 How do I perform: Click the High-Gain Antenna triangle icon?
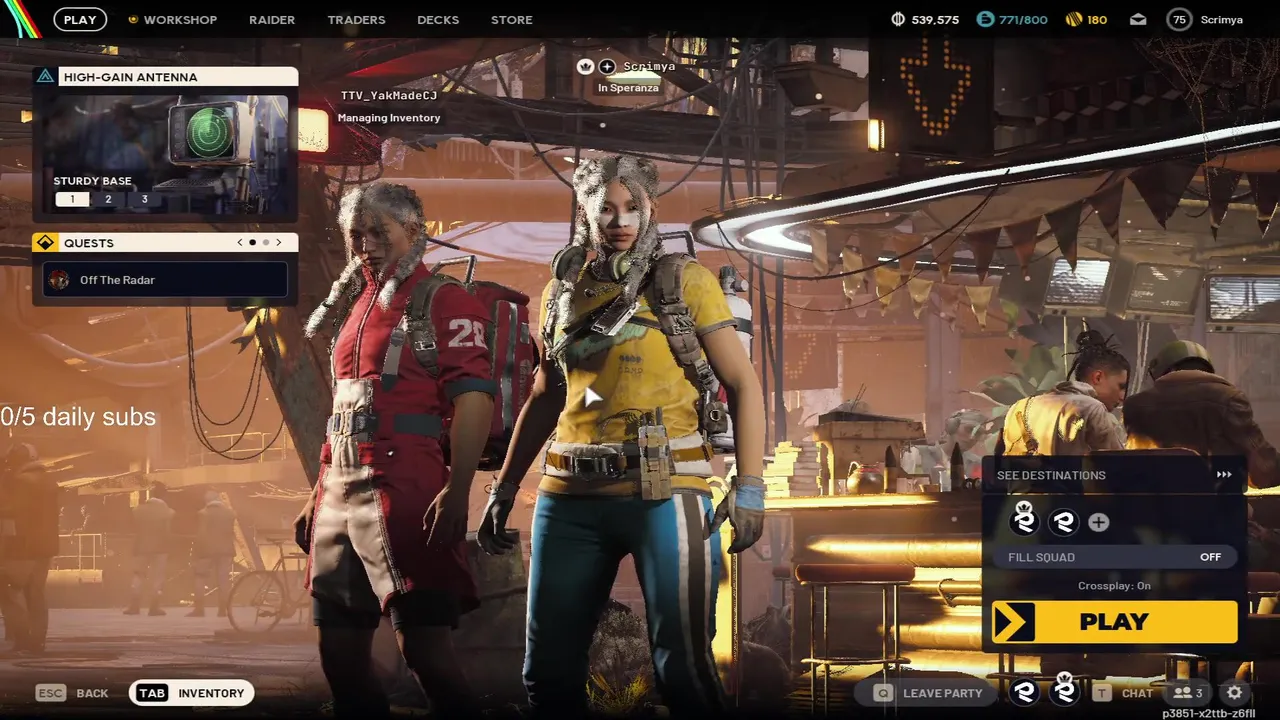[x=45, y=76]
